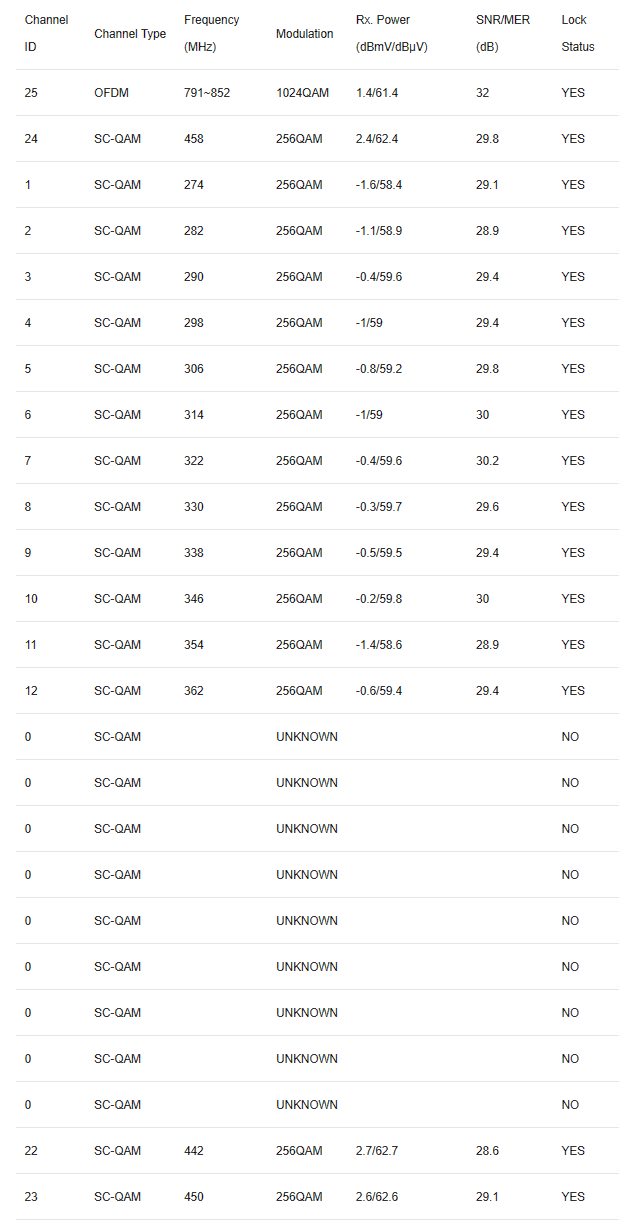Select frequency 362 in channel 12 row

pos(194,691)
